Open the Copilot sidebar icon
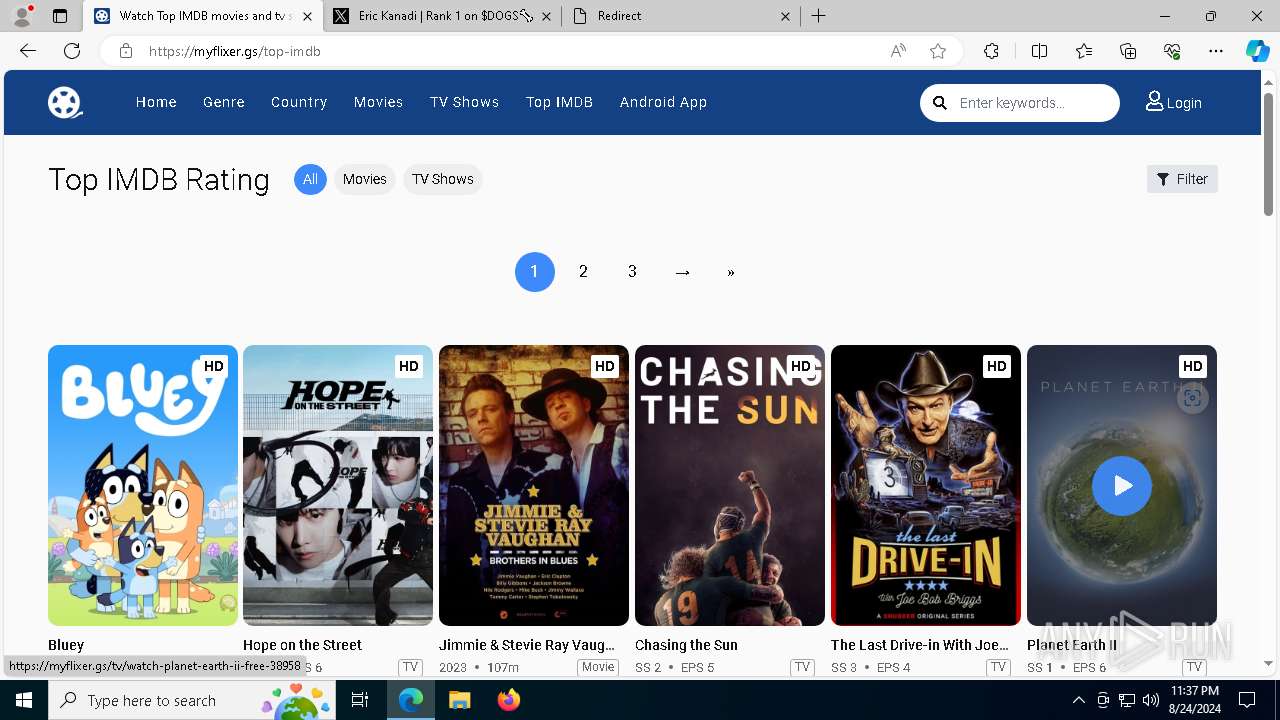Viewport: 1280px width, 720px height. click(x=1257, y=51)
